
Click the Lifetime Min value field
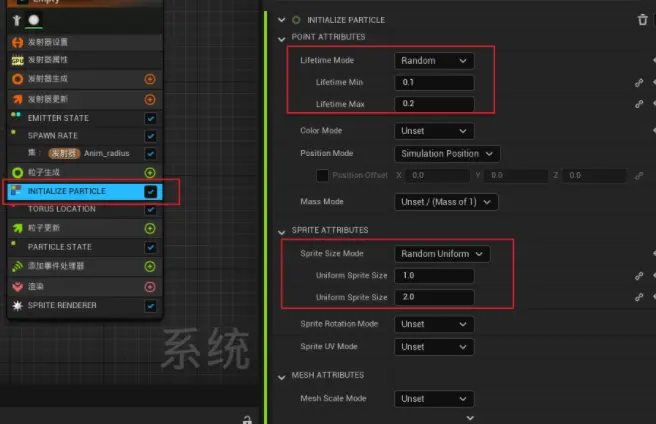pos(434,82)
